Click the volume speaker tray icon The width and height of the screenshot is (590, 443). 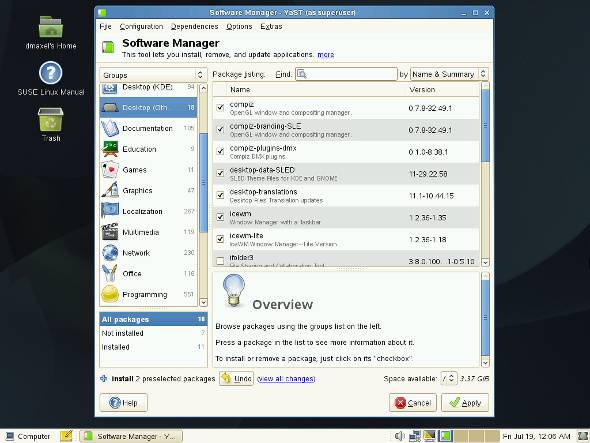coord(399,436)
